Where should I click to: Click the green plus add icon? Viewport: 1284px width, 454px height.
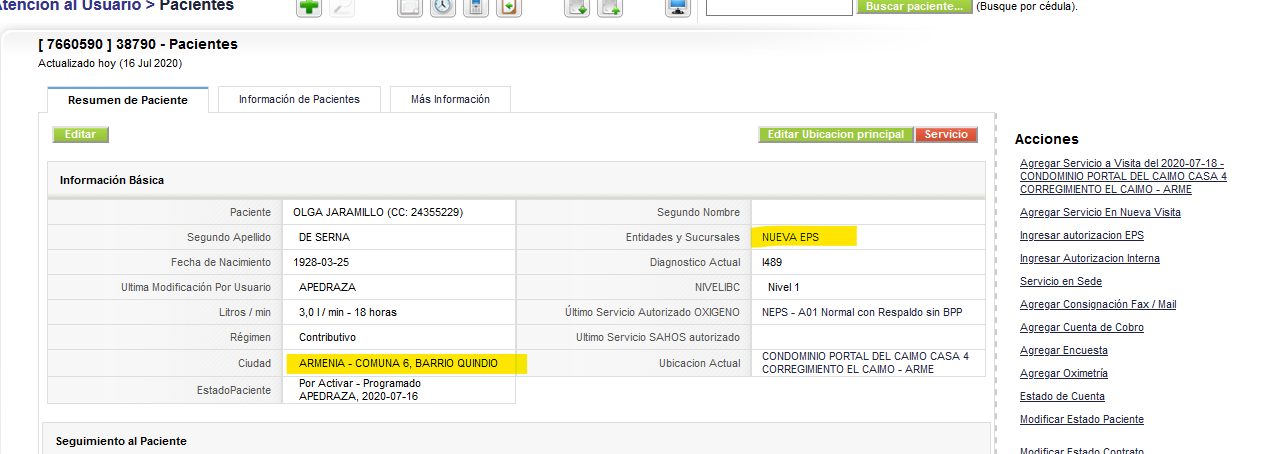(310, 7)
